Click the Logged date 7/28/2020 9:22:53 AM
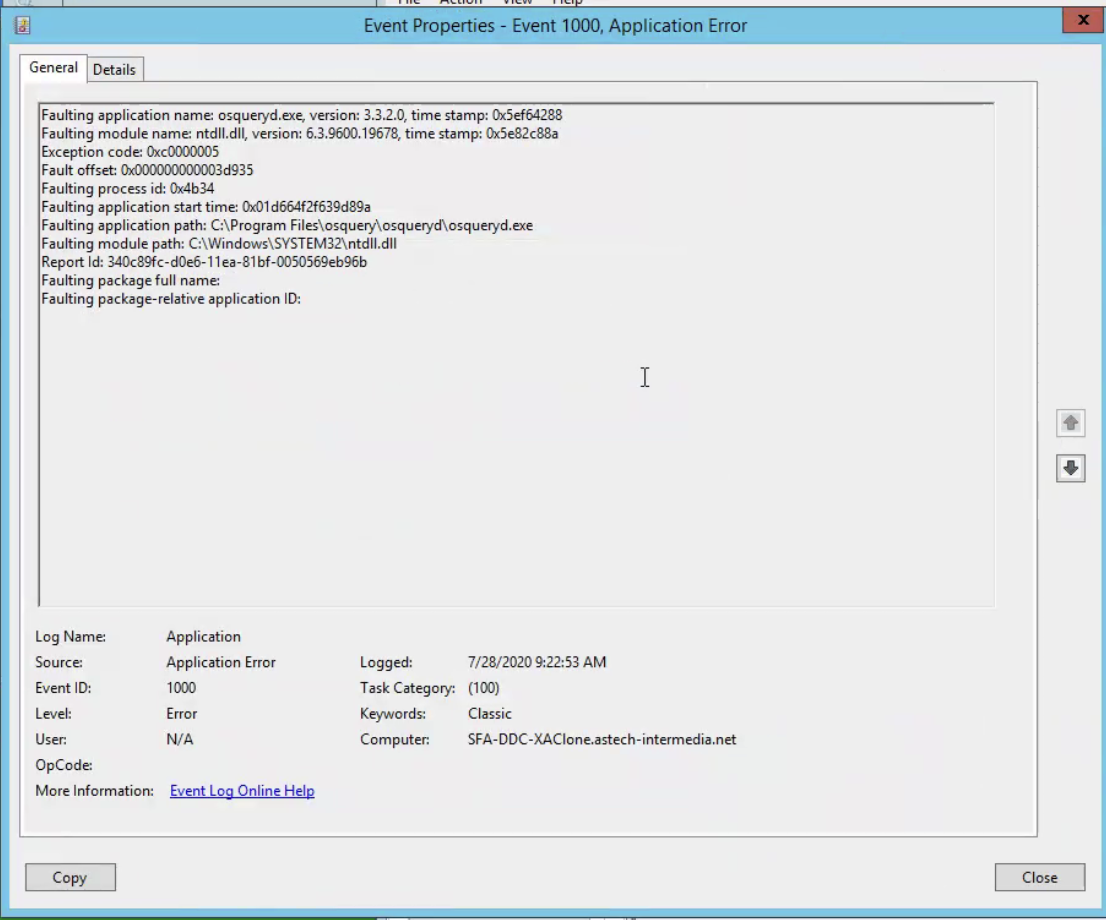Image resolution: width=1106 pixels, height=920 pixels. click(x=537, y=662)
